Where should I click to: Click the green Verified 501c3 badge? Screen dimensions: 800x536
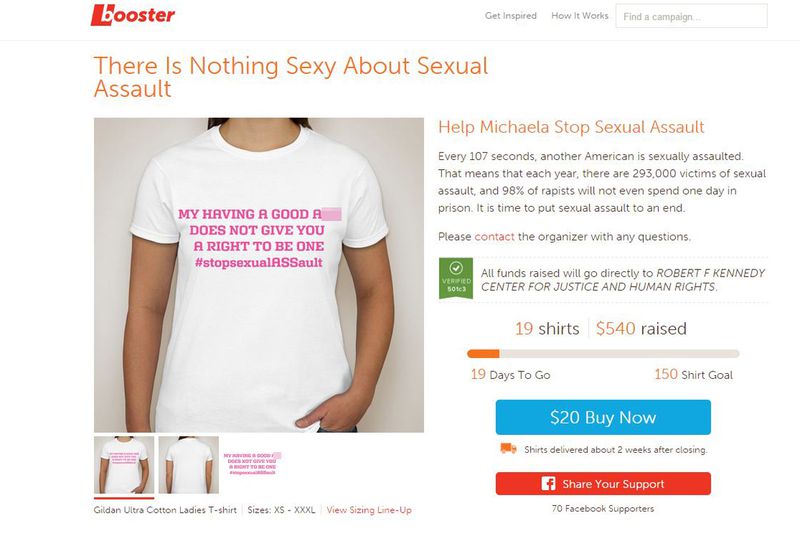[456, 278]
